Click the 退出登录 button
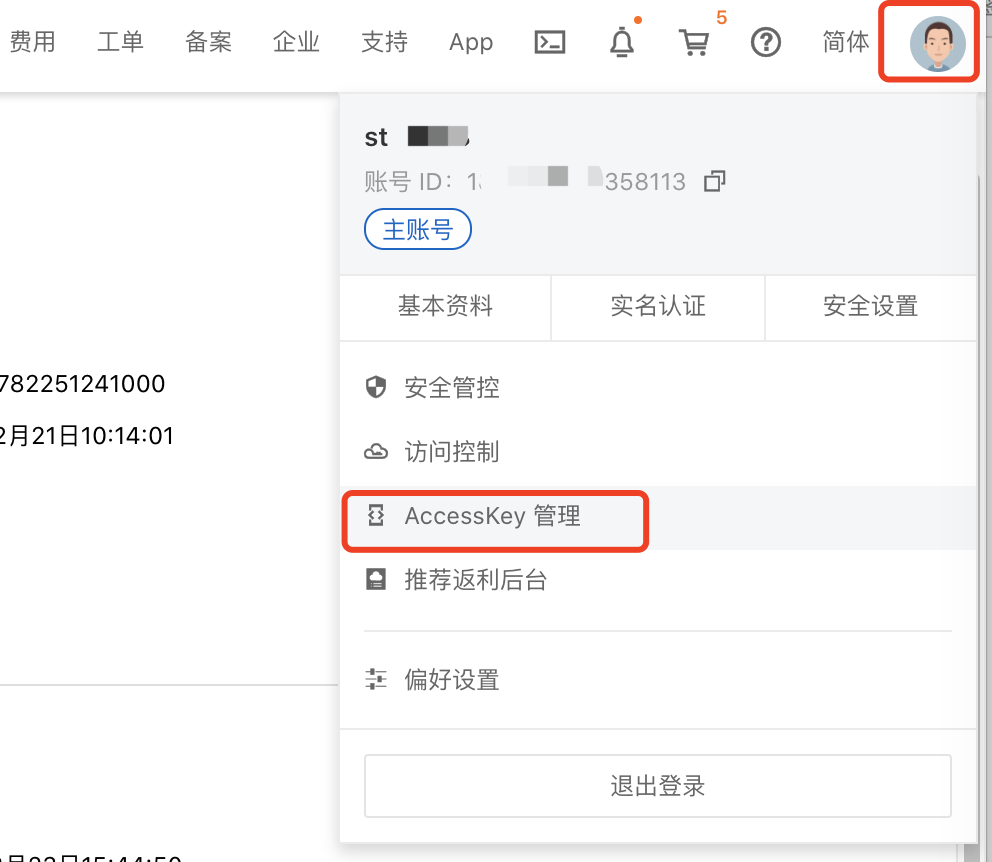Screen dimensions: 992x862 point(657,786)
